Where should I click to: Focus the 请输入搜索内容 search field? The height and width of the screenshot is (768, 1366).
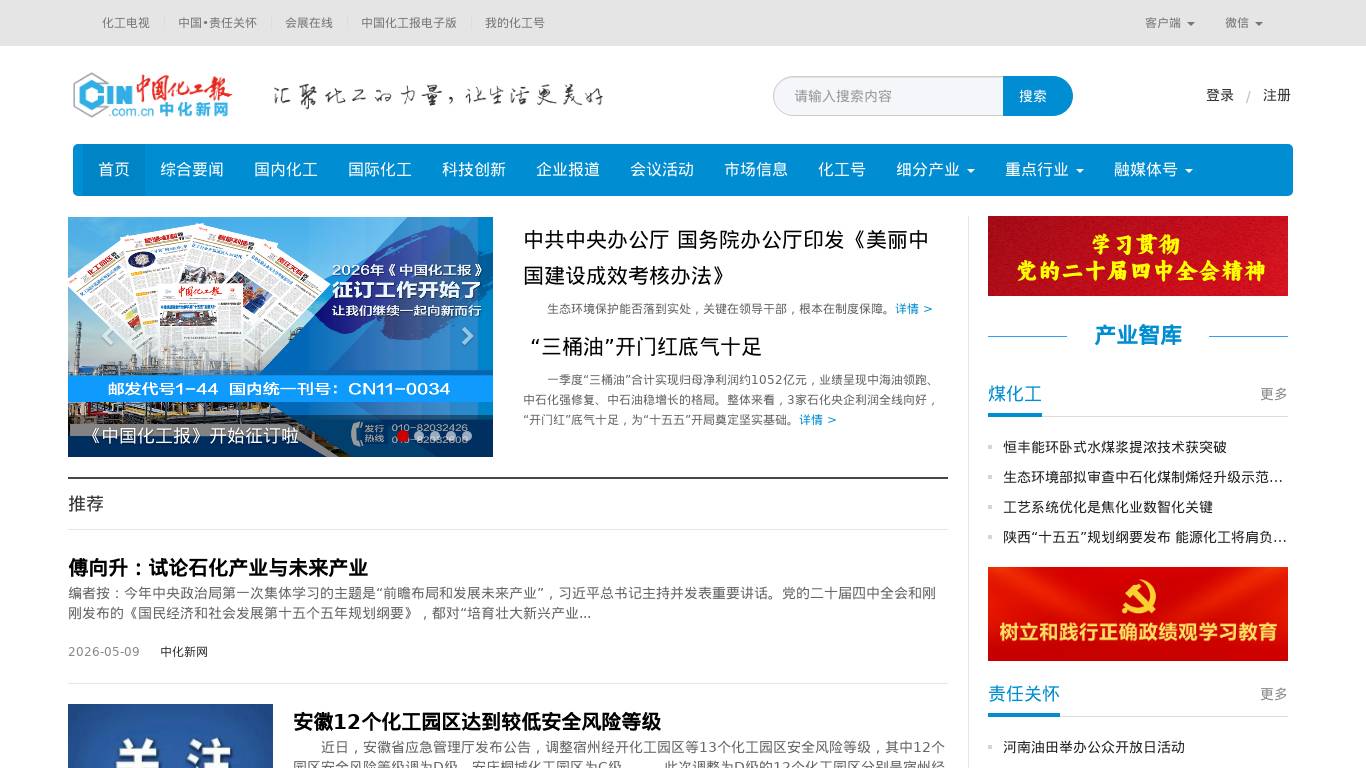tap(888, 96)
